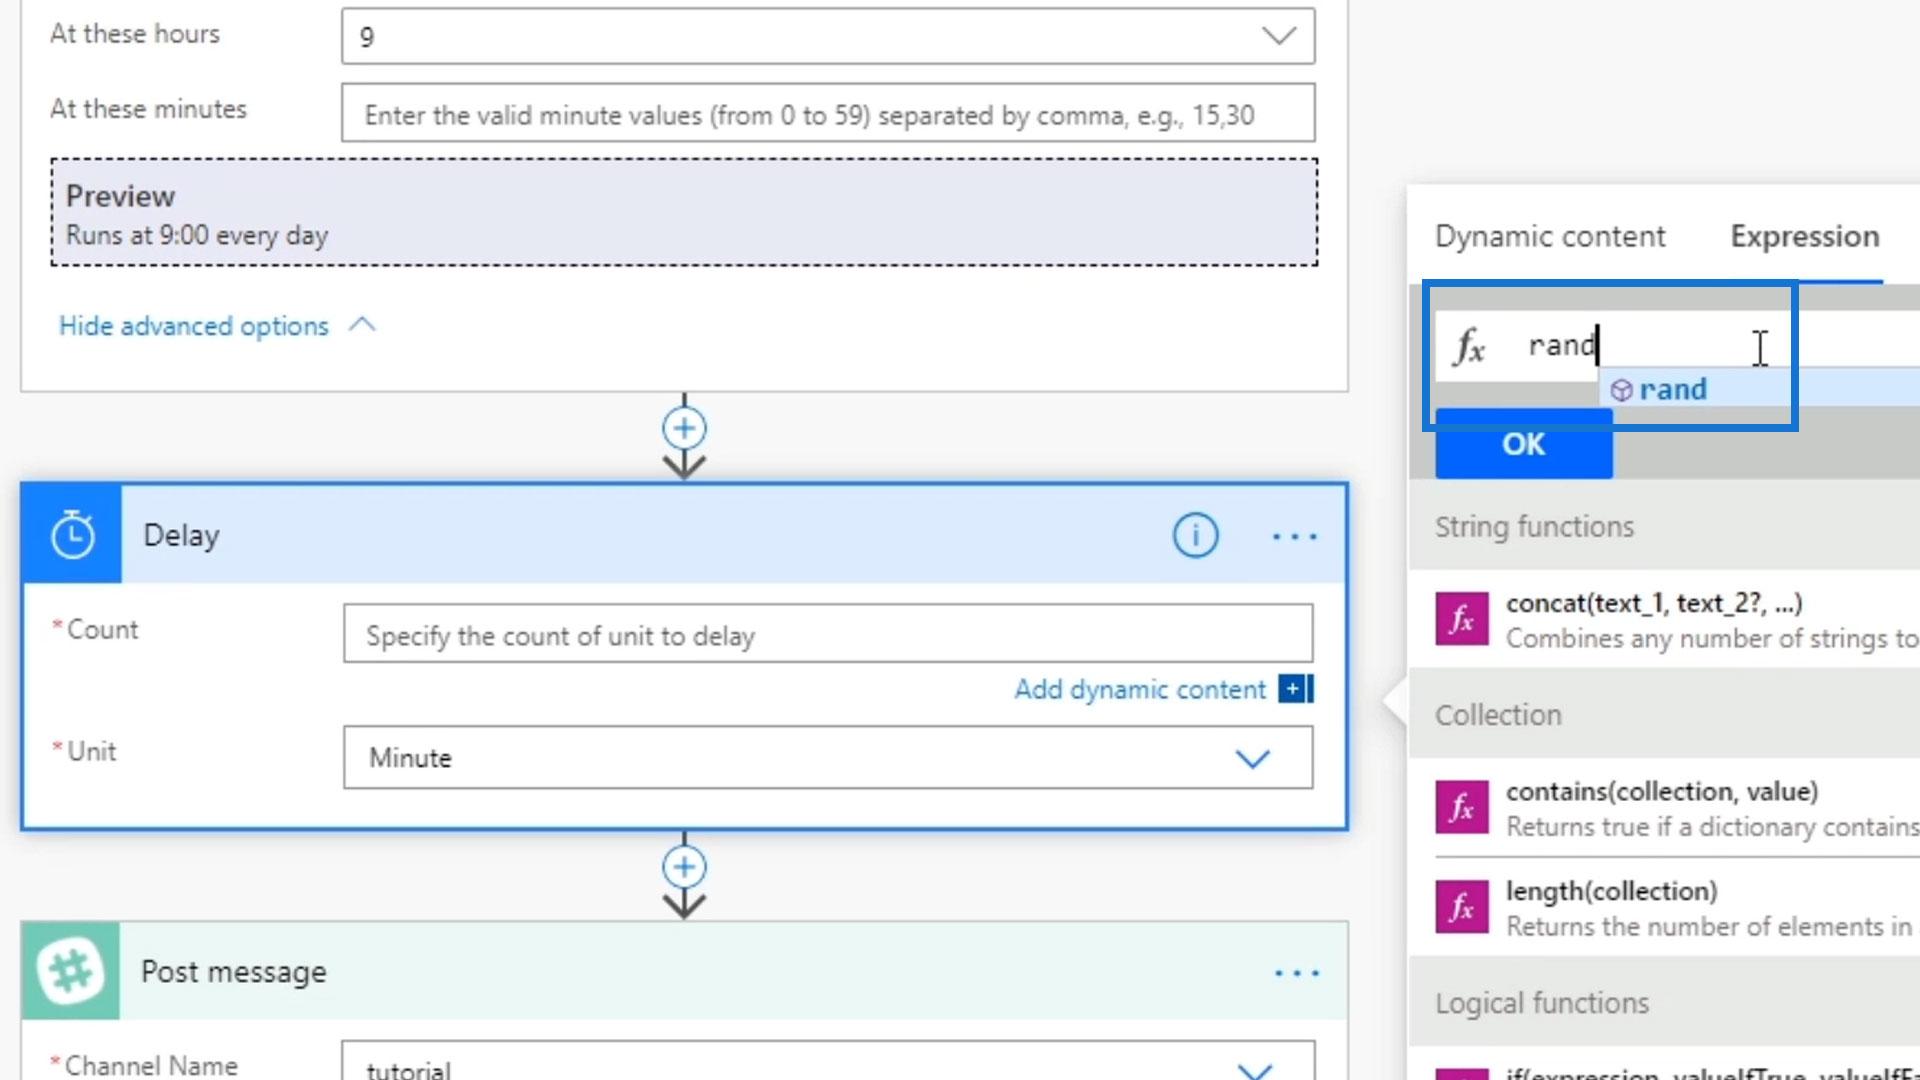Open the Delay action info icon
Screen dimensions: 1920x1080
[1195, 535]
